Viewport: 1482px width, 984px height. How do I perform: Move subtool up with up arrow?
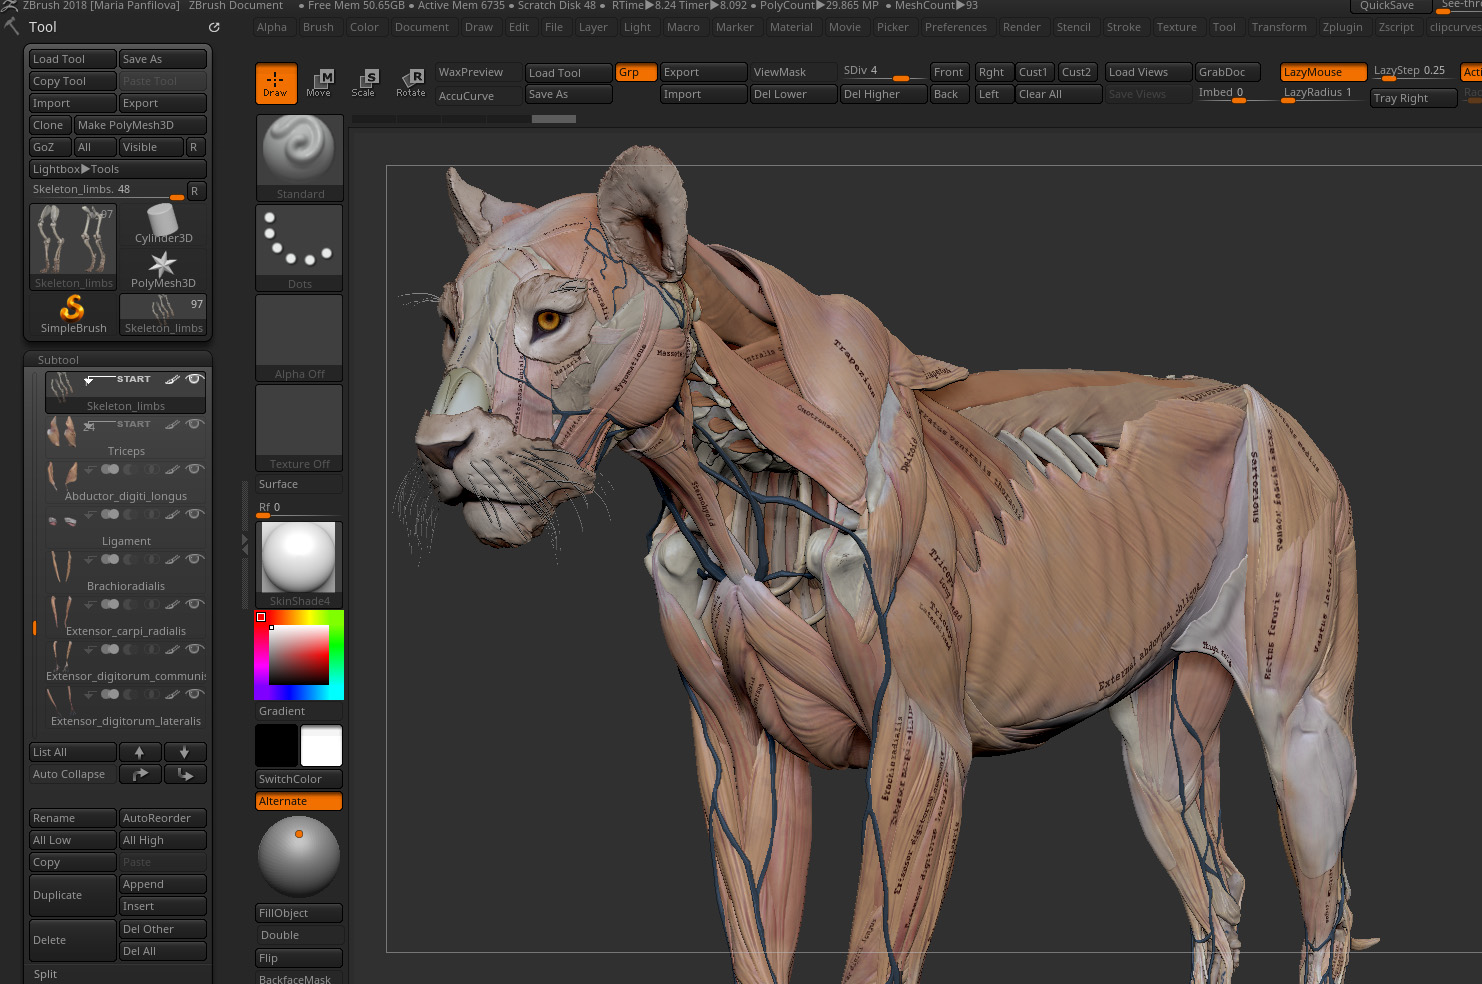click(140, 752)
